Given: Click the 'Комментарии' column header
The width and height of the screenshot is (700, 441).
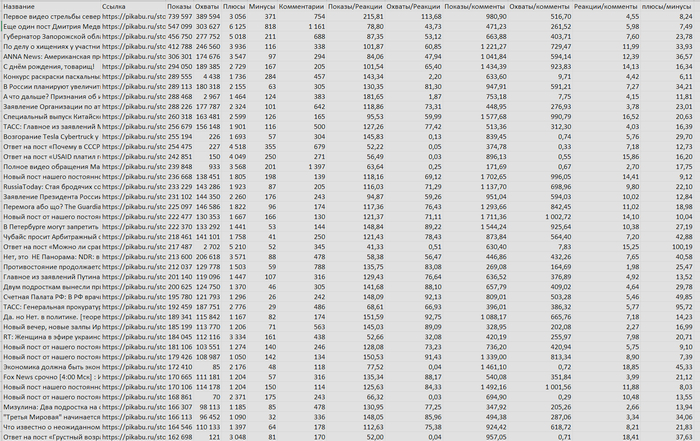Looking at the screenshot, I should point(302,6).
